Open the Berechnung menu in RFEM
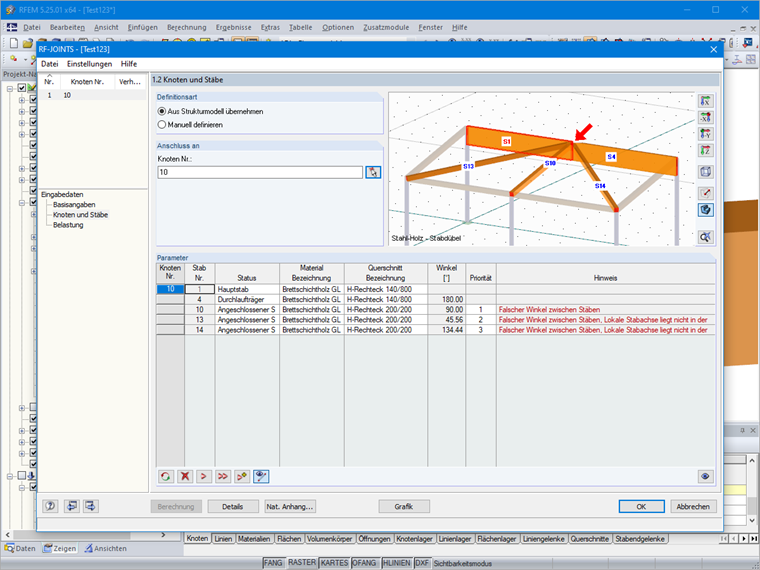 click(x=187, y=28)
